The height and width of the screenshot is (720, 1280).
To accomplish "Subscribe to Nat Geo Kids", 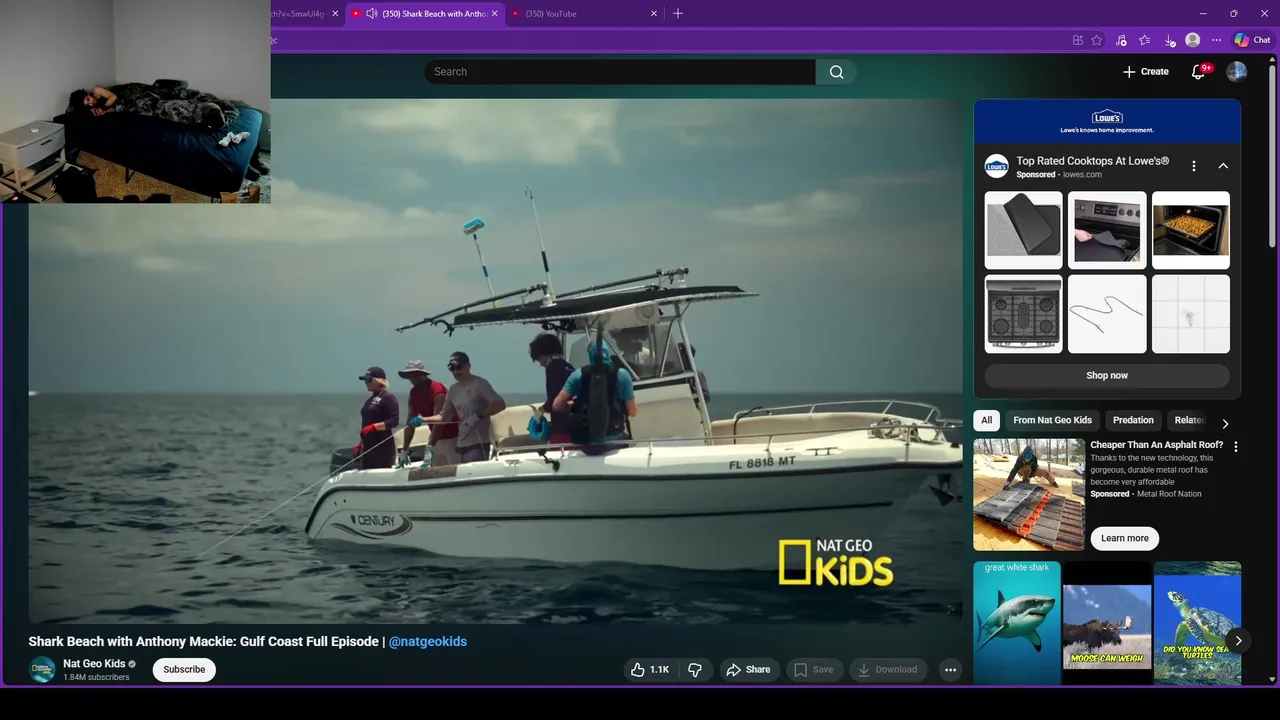I will point(184,669).
